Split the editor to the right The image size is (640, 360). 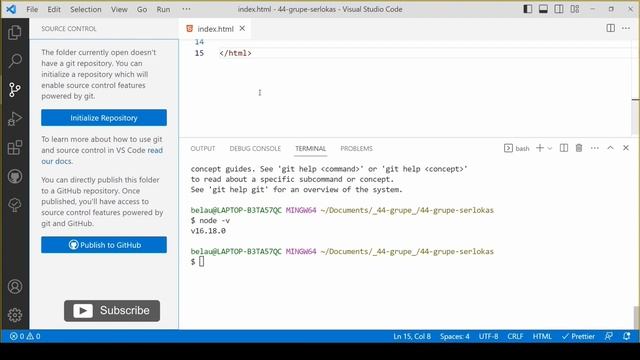tap(611, 28)
